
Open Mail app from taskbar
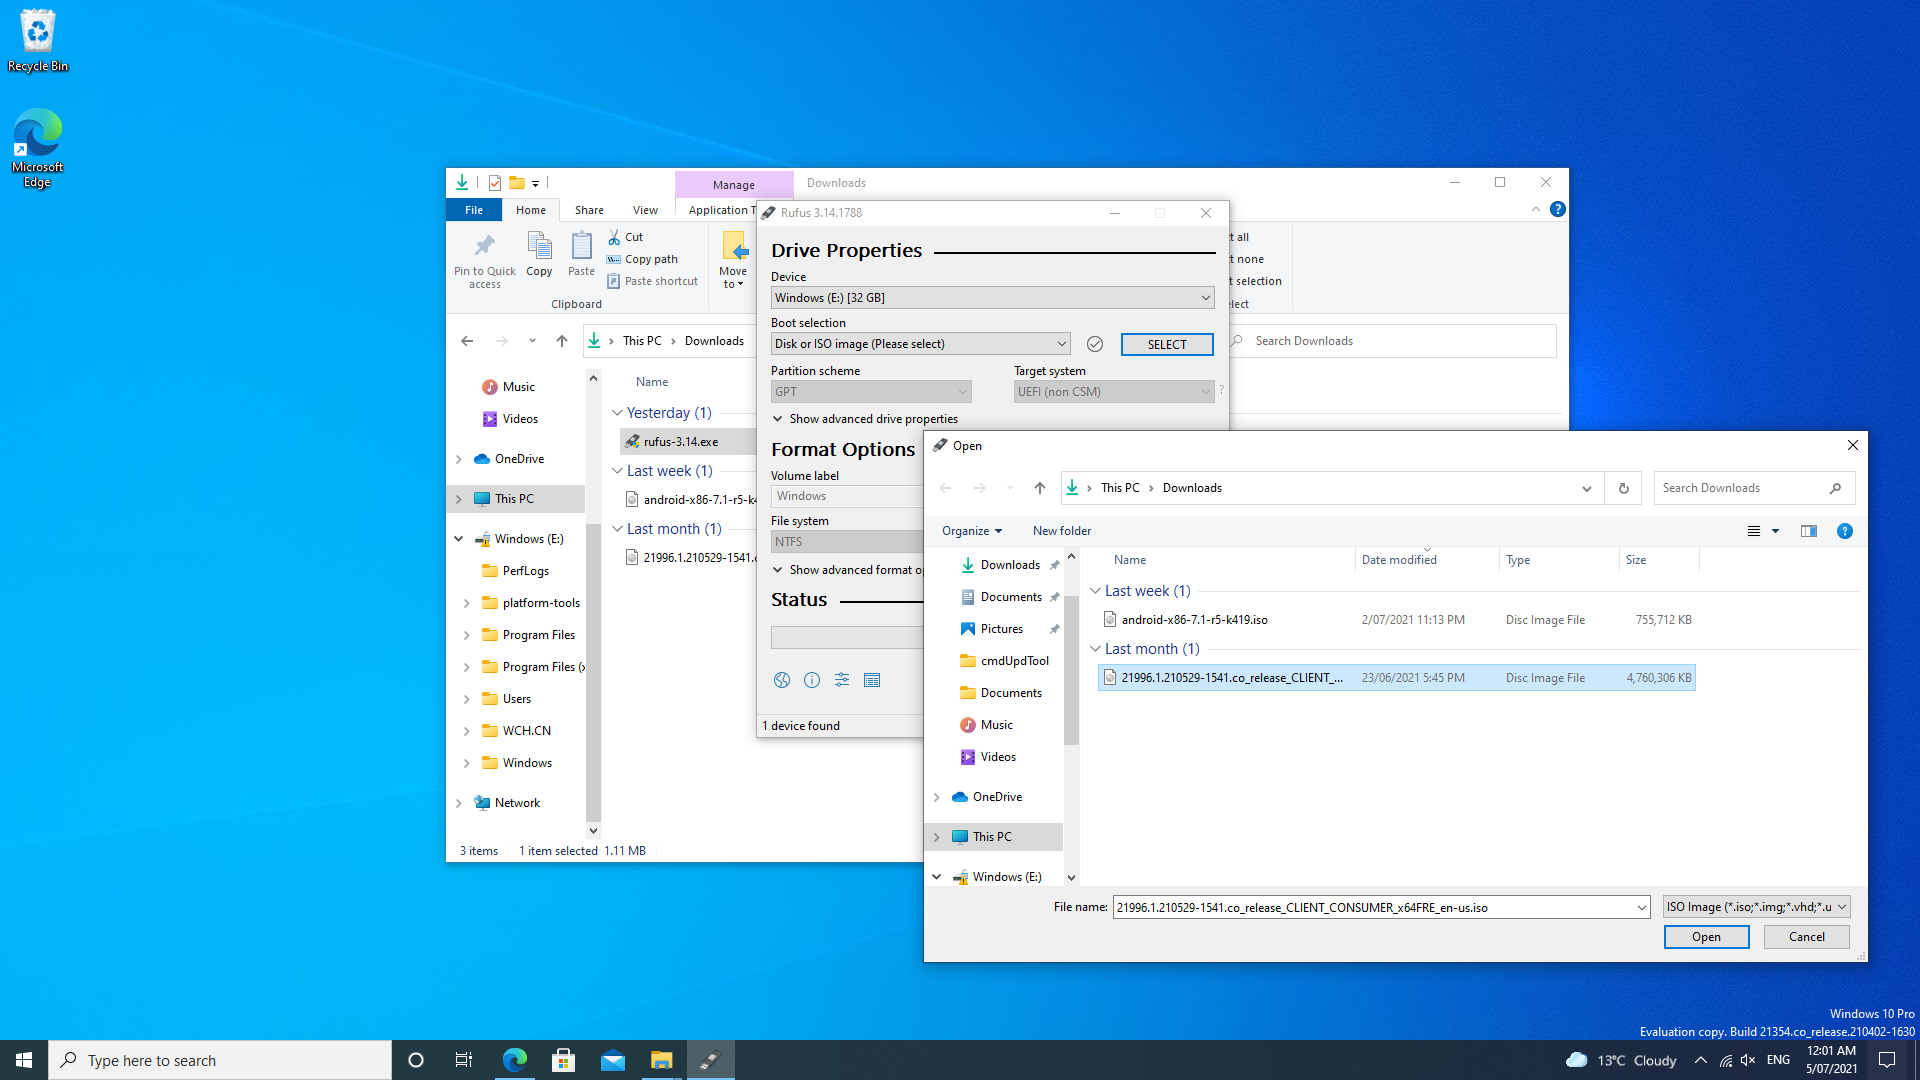click(x=613, y=1060)
